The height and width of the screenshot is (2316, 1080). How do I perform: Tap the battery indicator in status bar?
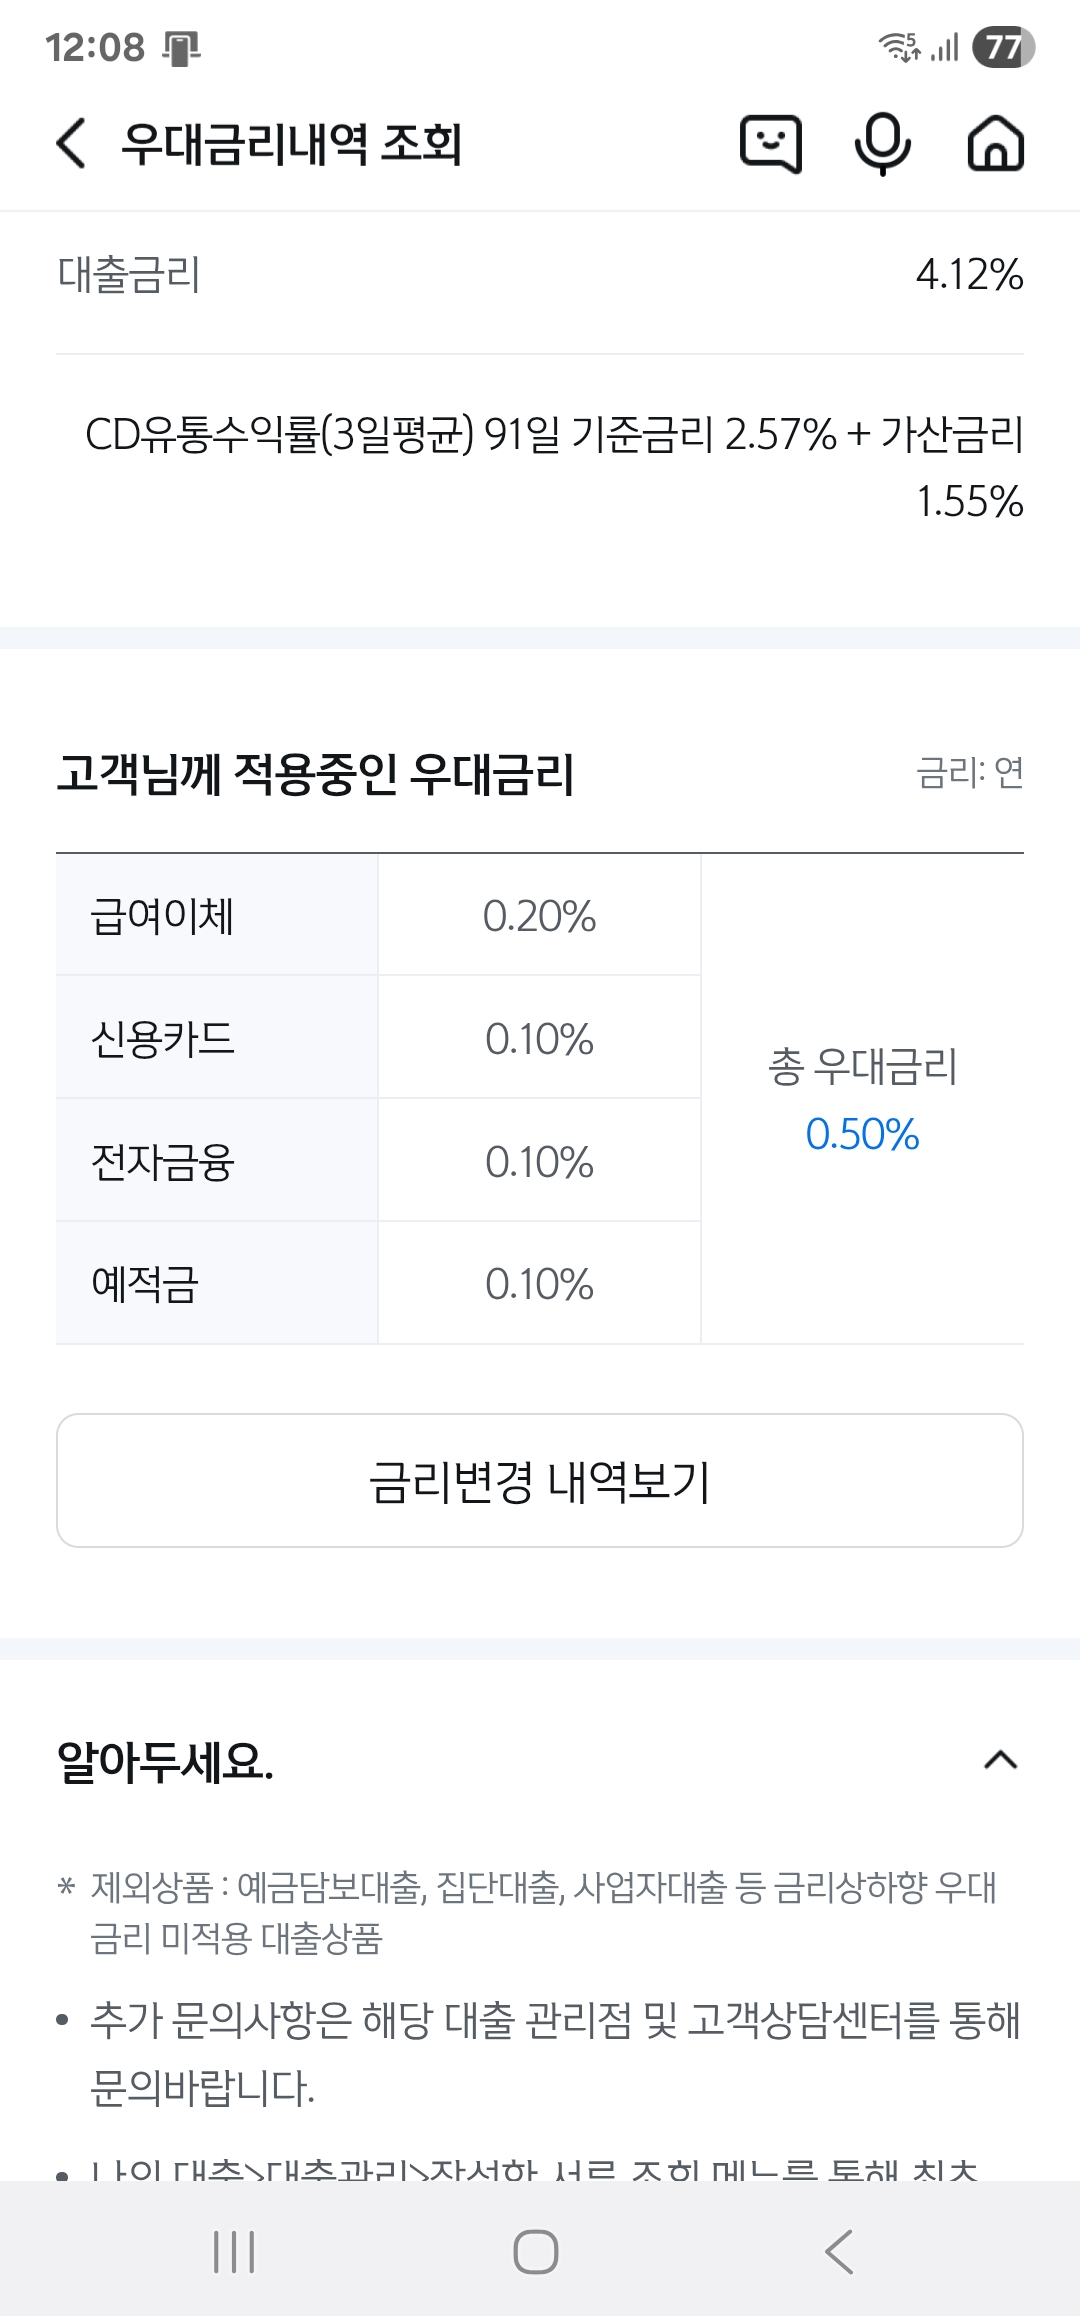pos(1003,47)
